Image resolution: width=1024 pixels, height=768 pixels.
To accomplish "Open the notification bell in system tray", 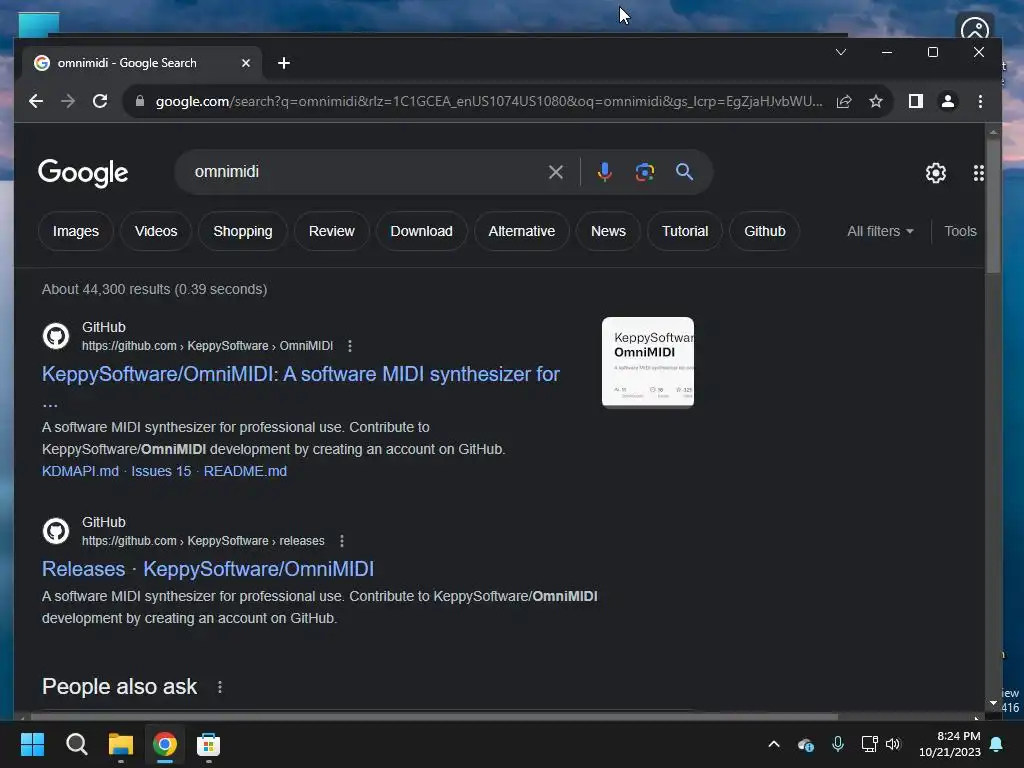I will pyautogui.click(x=997, y=744).
